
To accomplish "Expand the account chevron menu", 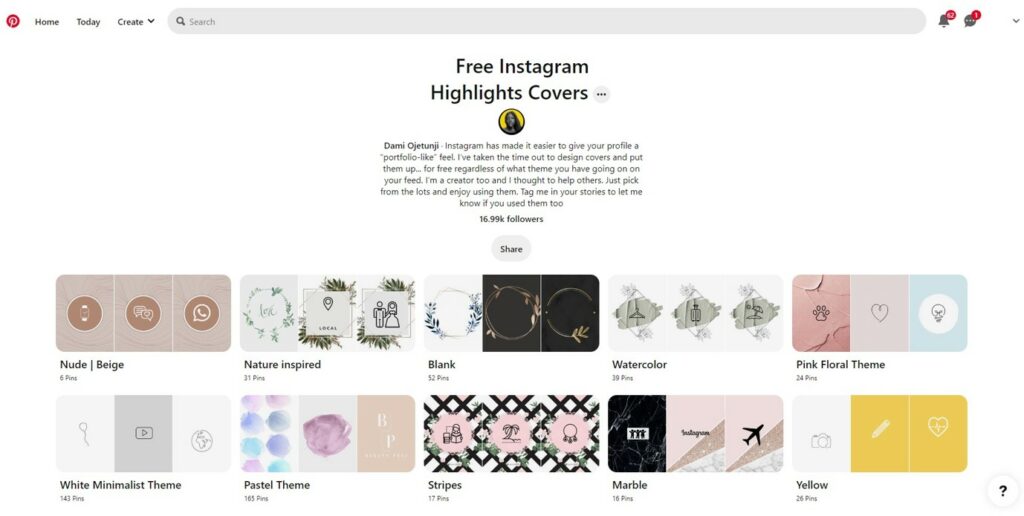I will tap(1016, 21).
